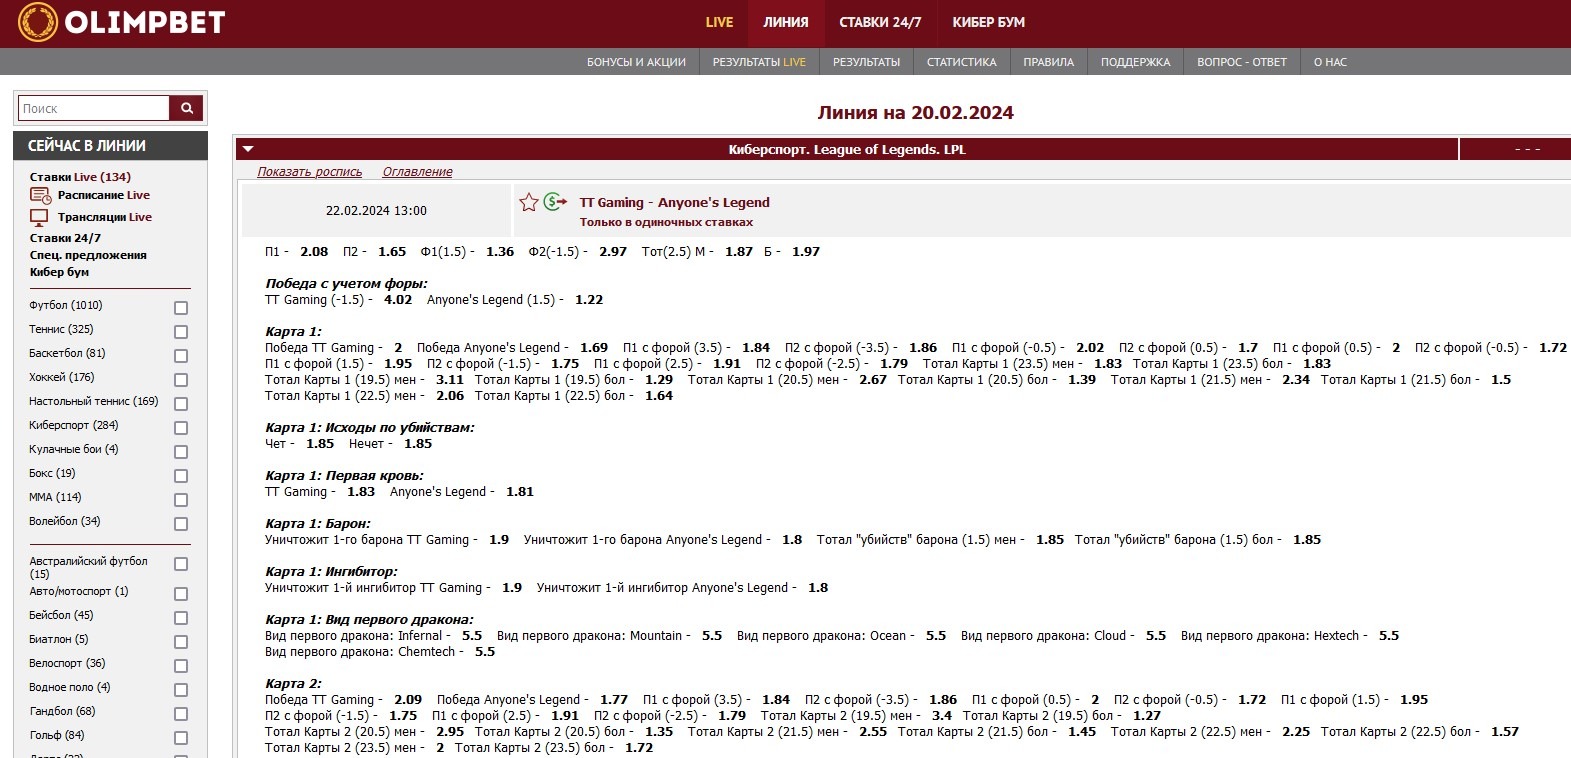This screenshot has height=758, width=1571.
Task: Tick the Бейсбол (45) checkbox
Action: [181, 618]
